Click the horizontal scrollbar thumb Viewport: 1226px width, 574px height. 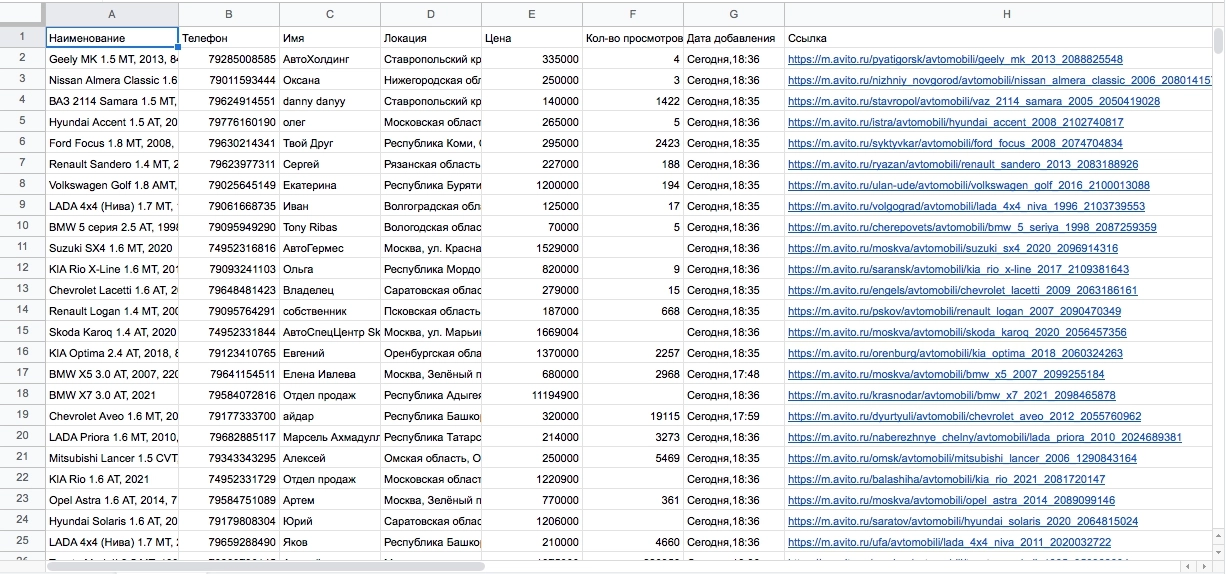[x=265, y=566]
